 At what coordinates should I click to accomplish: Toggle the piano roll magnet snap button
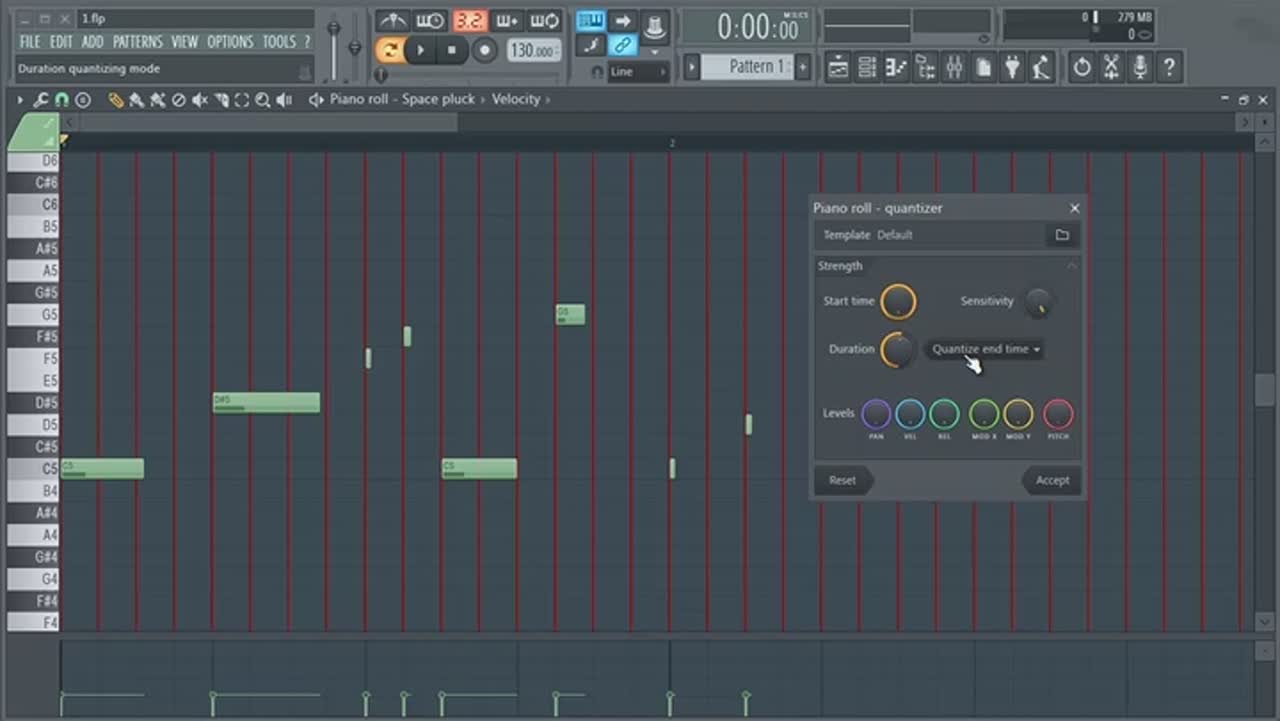click(61, 100)
